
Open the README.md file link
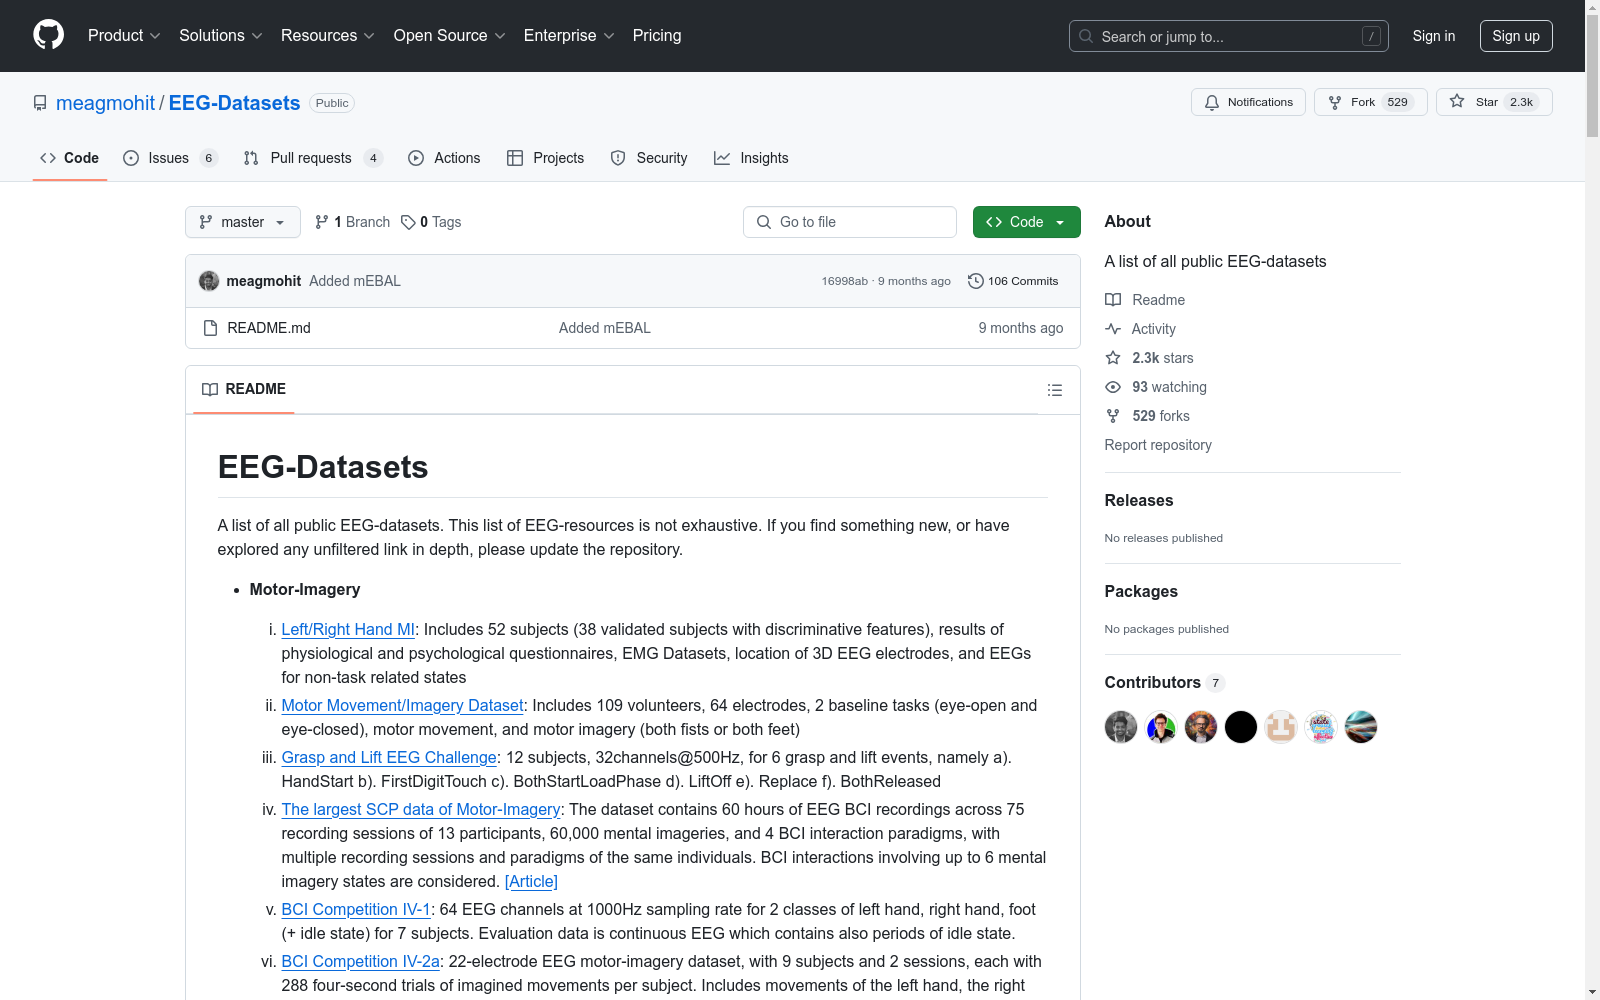(x=269, y=328)
